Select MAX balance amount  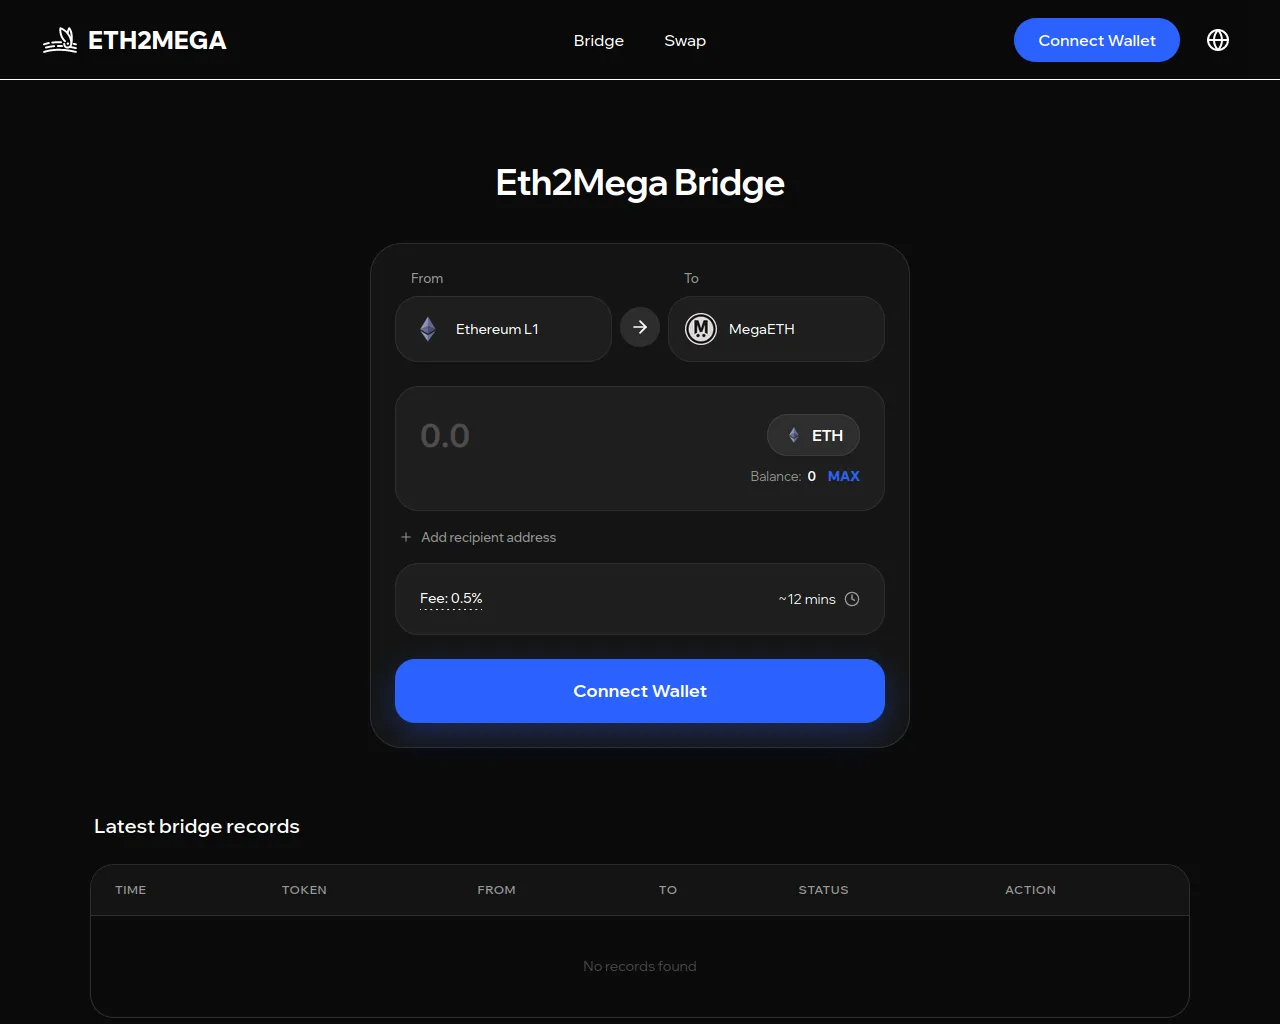843,476
